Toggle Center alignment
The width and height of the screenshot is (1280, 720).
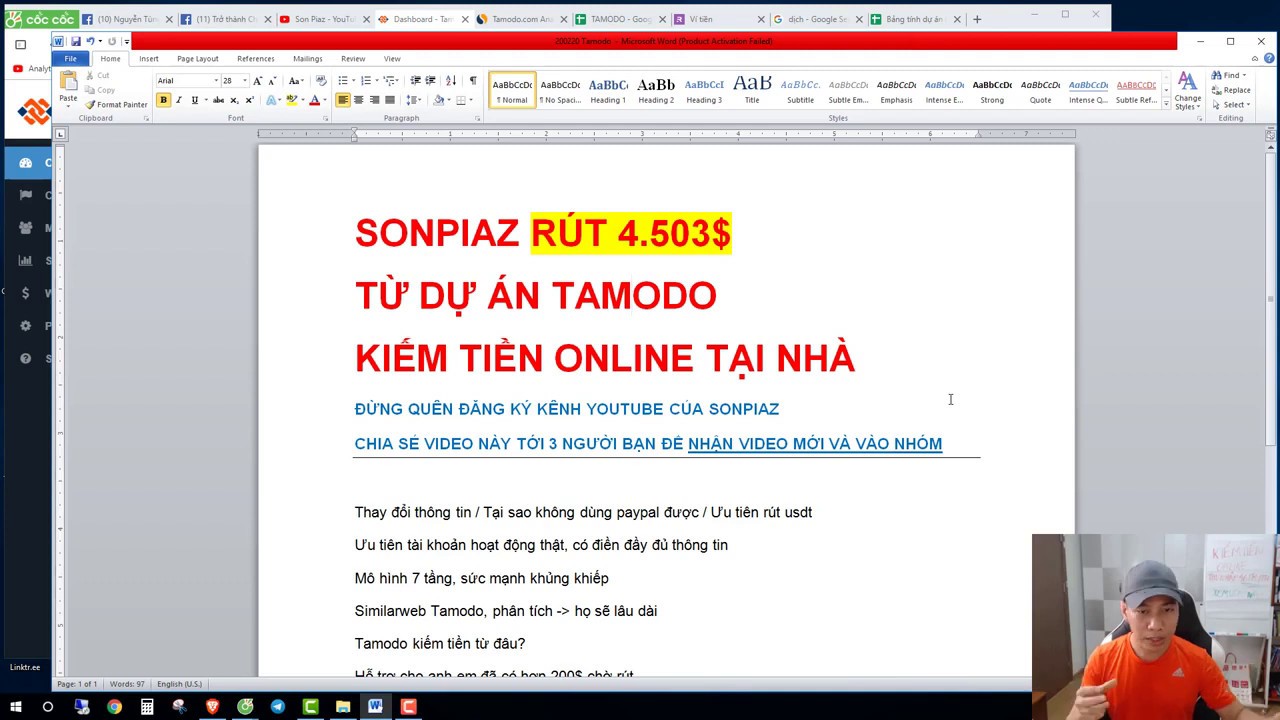point(359,100)
